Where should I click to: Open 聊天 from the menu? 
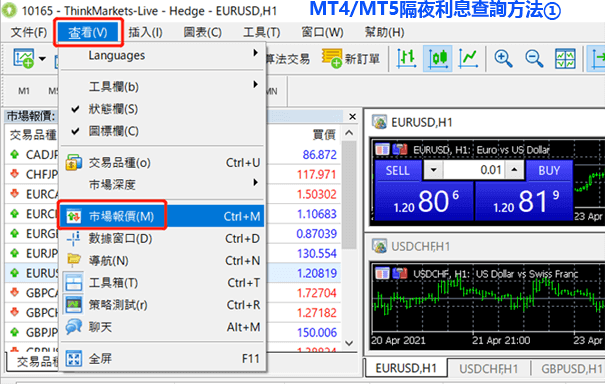[x=162, y=327]
